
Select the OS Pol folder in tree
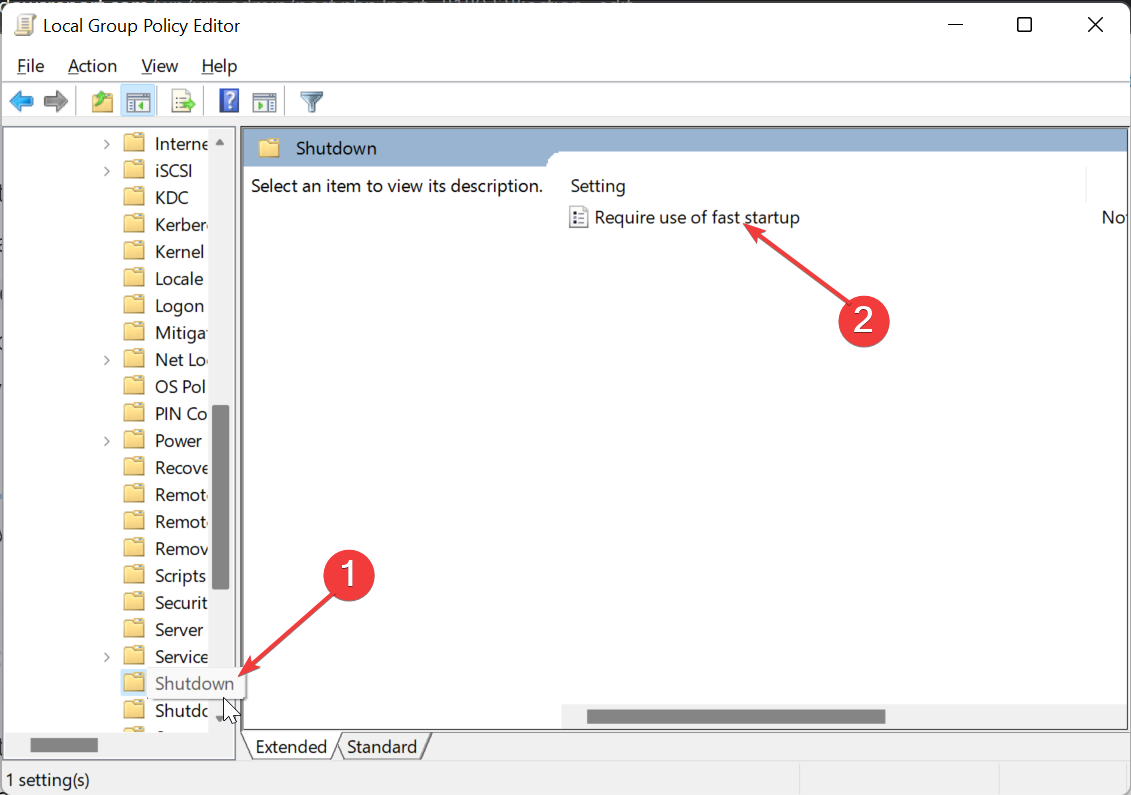coord(180,387)
